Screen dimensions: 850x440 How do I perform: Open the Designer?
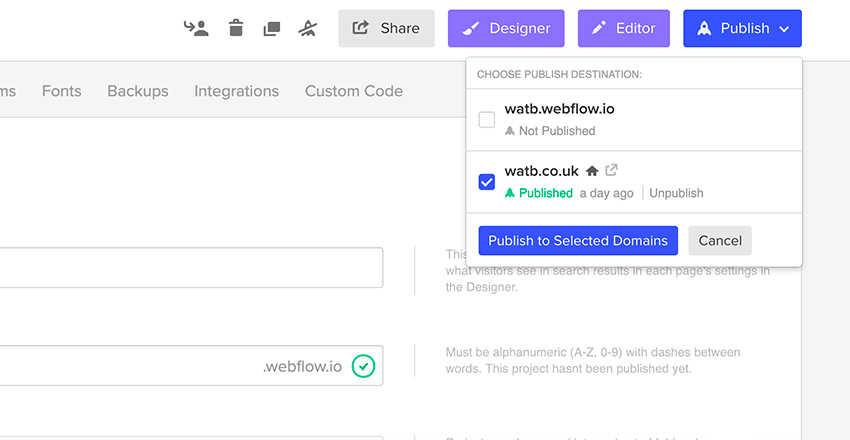click(x=506, y=28)
